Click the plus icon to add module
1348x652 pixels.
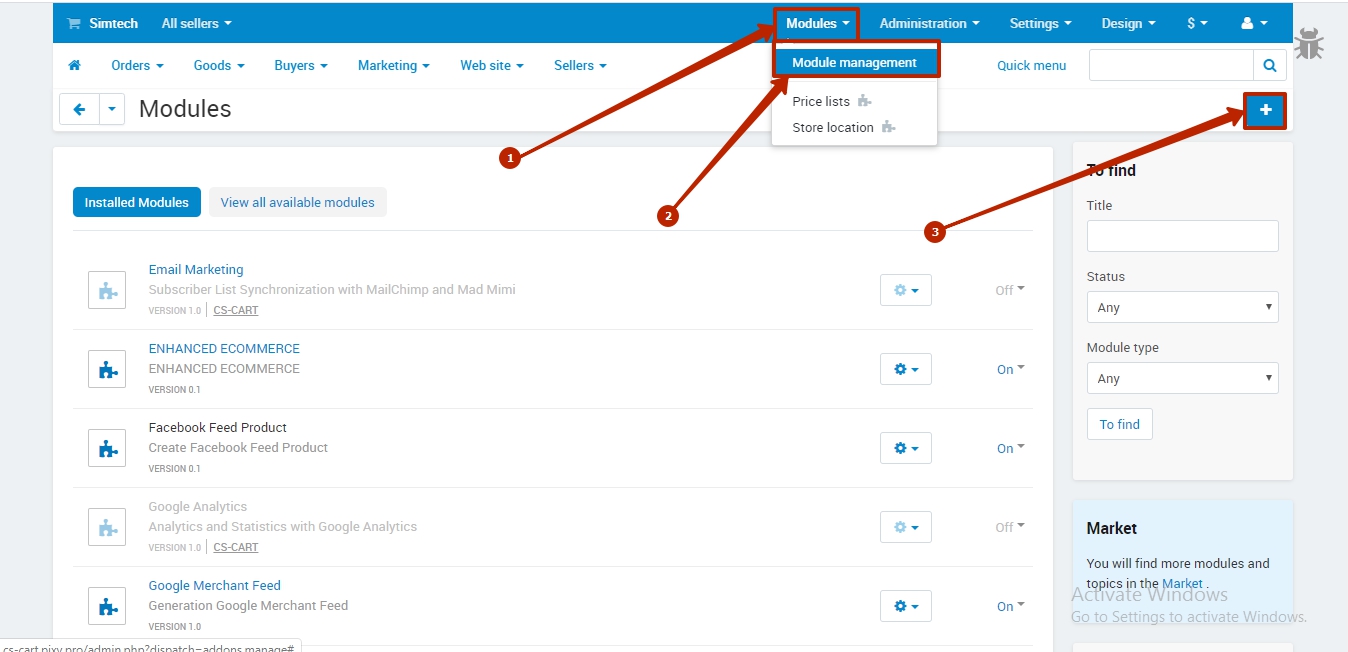click(x=1265, y=110)
